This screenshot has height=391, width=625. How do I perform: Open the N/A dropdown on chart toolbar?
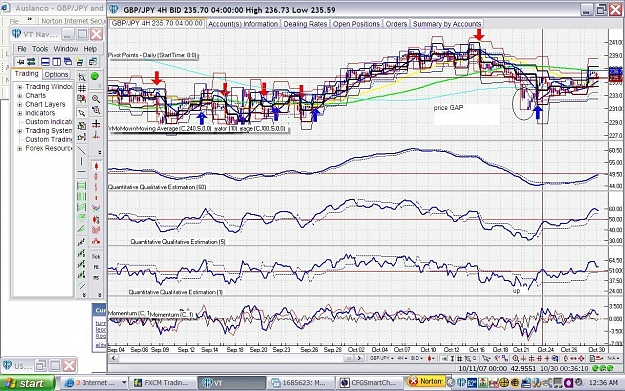612,358
